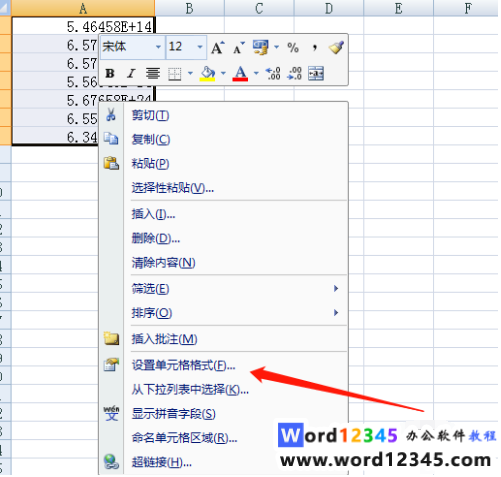Open the font name dropdown 宋体
The height and width of the screenshot is (477, 501).
(x=159, y=47)
